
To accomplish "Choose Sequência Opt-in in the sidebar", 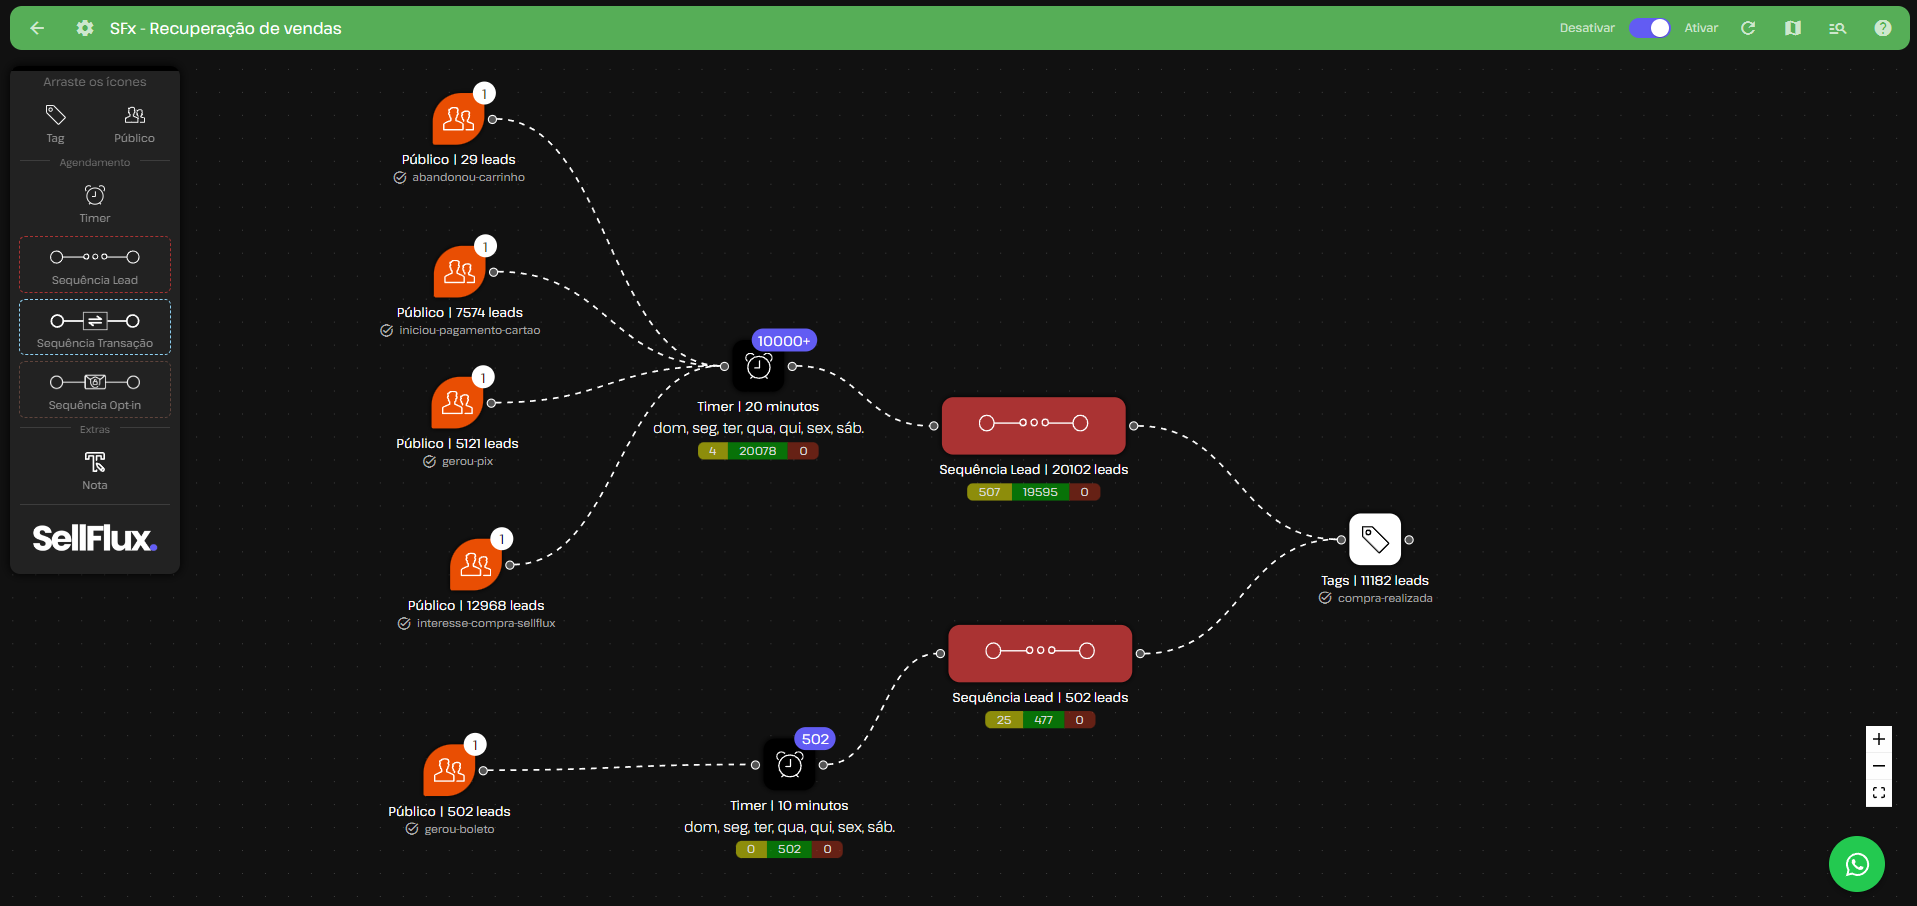I will pos(95,389).
